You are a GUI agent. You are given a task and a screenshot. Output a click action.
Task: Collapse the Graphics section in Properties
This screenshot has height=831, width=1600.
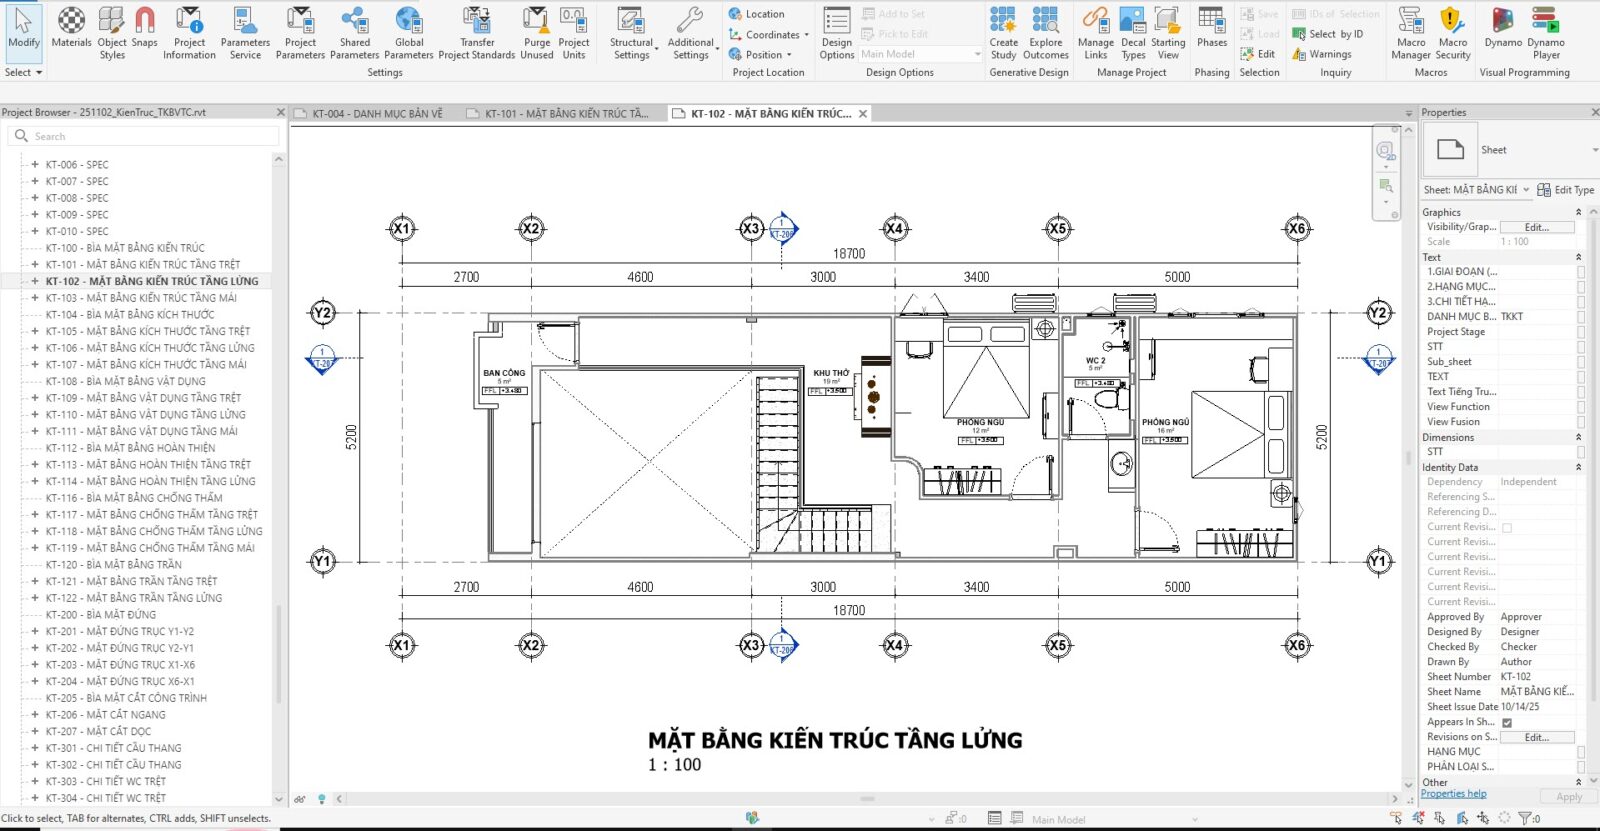[1579, 212]
